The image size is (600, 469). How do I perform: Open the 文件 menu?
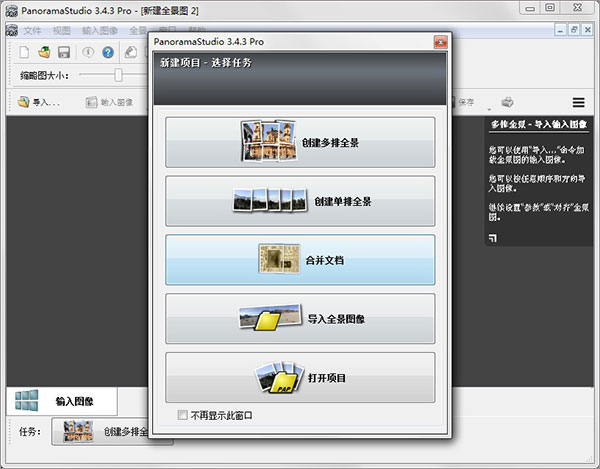[x=32, y=31]
